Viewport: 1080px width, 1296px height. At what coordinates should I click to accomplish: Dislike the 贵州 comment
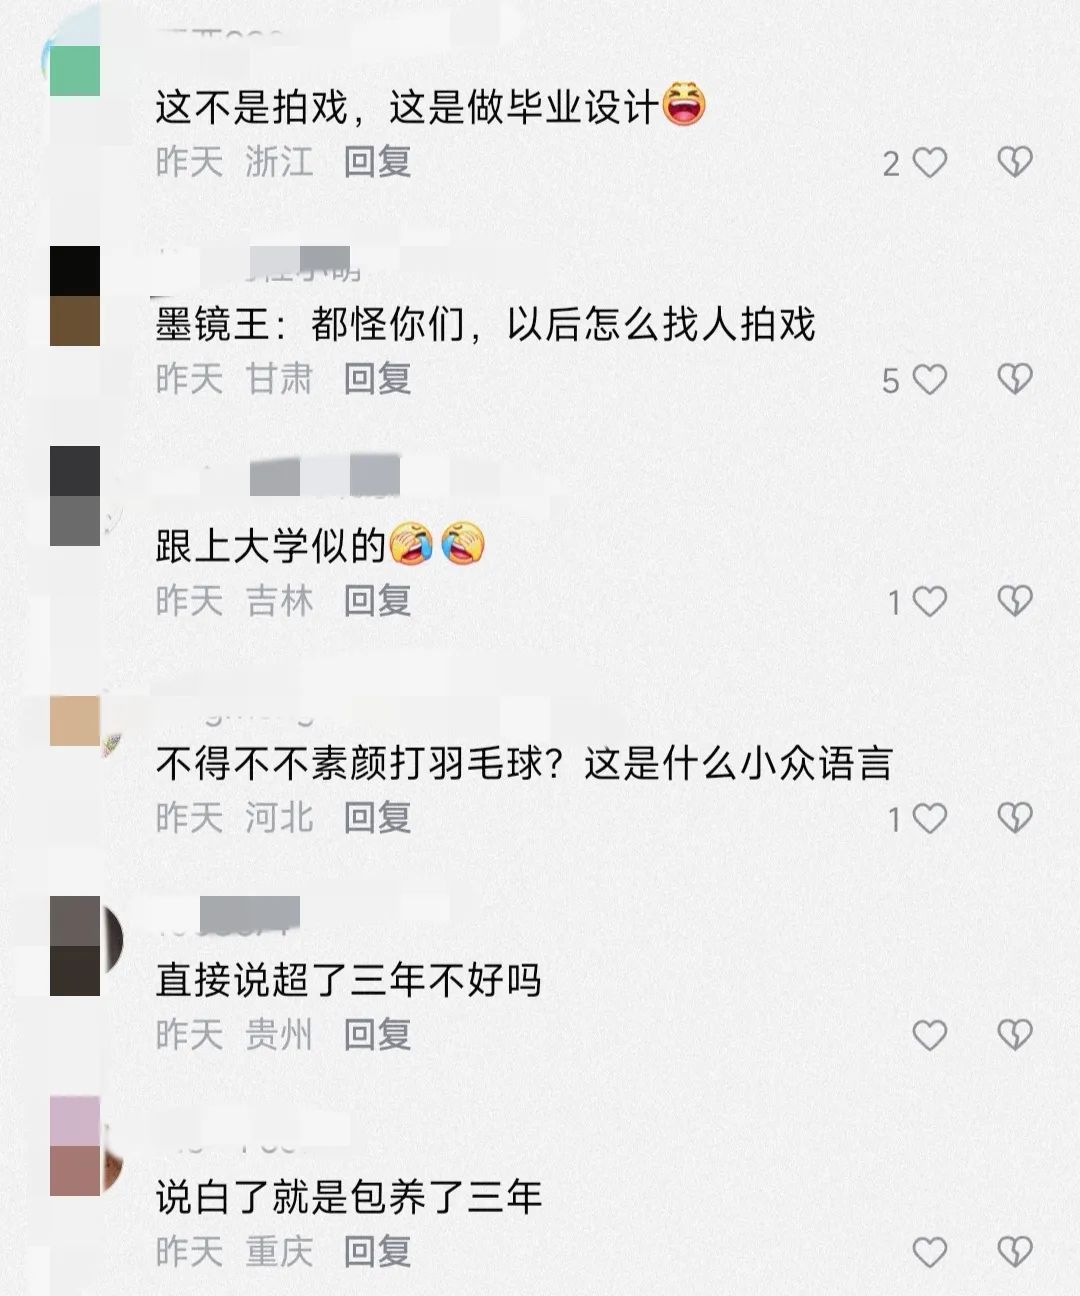[1015, 1035]
